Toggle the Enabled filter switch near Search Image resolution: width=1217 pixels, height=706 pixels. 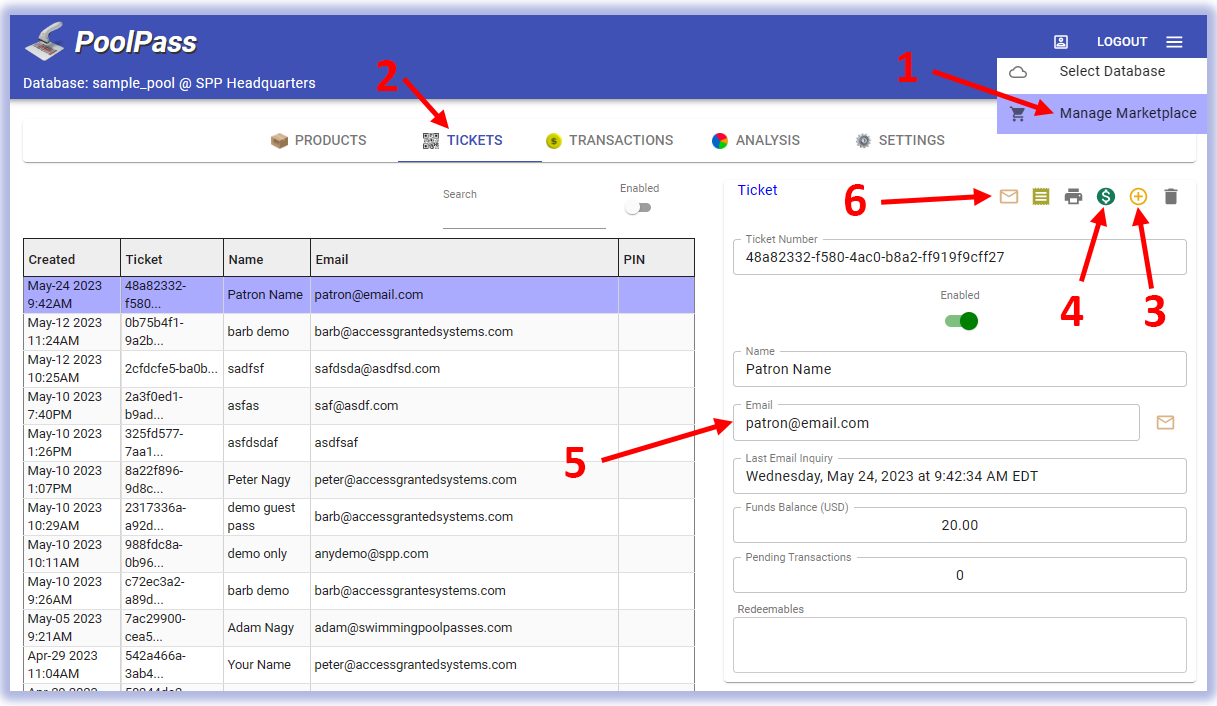click(x=637, y=208)
